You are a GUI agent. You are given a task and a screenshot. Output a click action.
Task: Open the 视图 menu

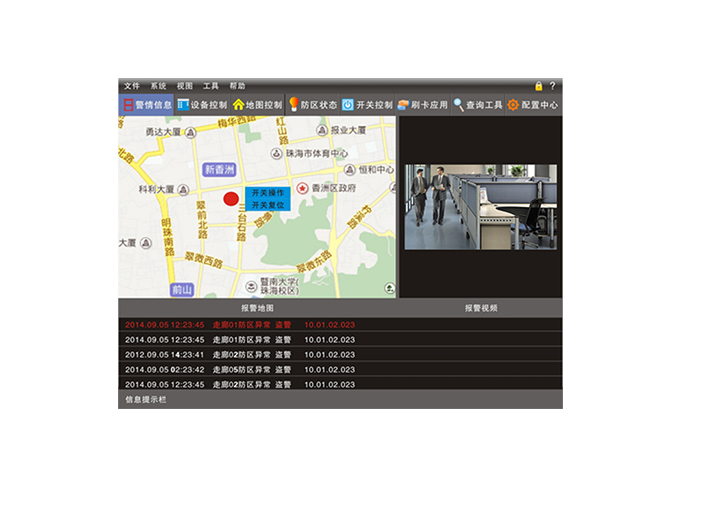click(x=185, y=86)
